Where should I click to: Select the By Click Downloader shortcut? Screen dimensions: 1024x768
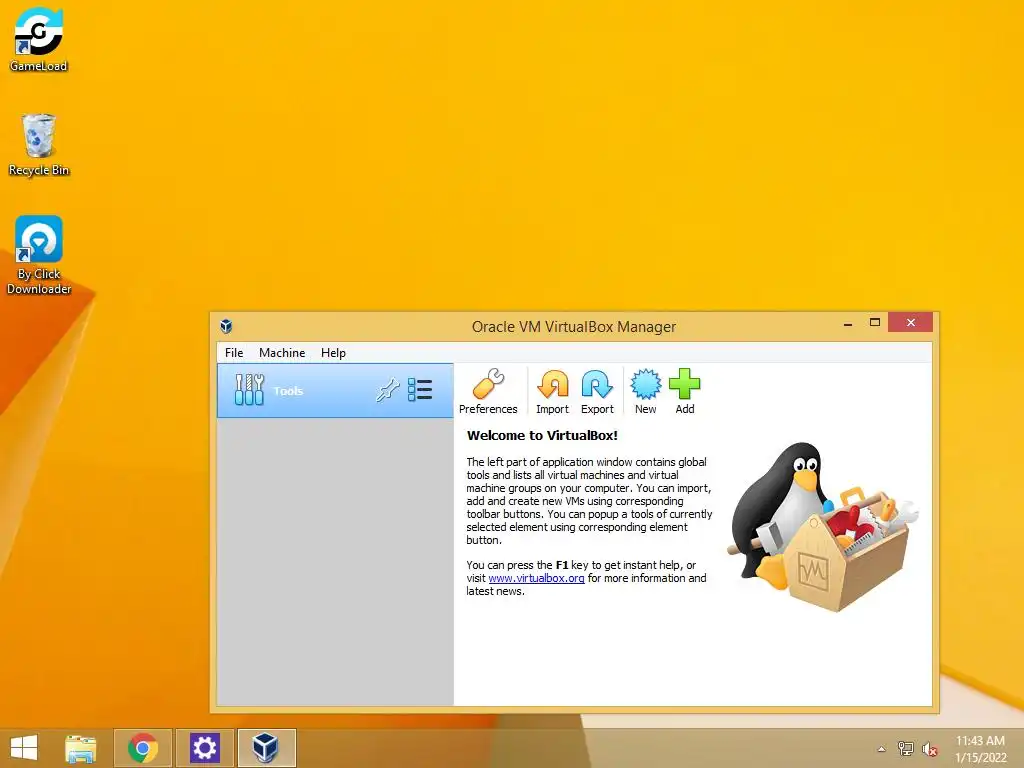pyautogui.click(x=39, y=255)
